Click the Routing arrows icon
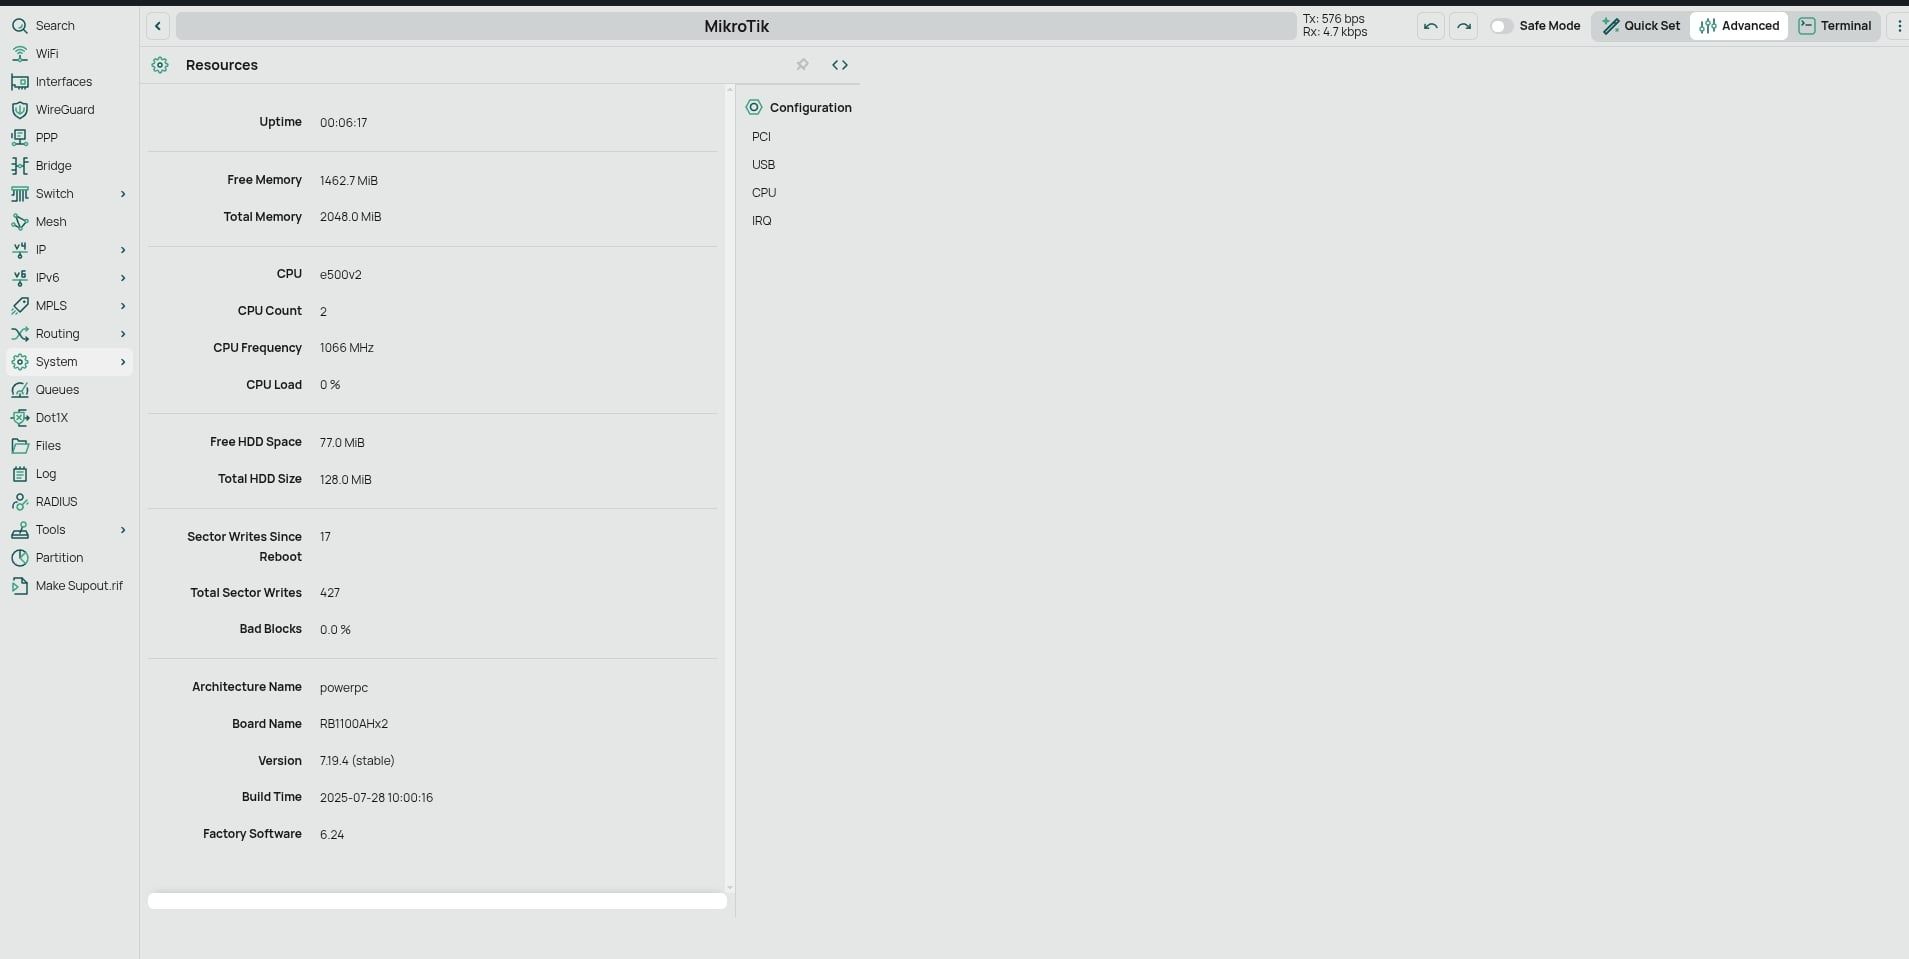Image resolution: width=1909 pixels, height=959 pixels. [19, 334]
